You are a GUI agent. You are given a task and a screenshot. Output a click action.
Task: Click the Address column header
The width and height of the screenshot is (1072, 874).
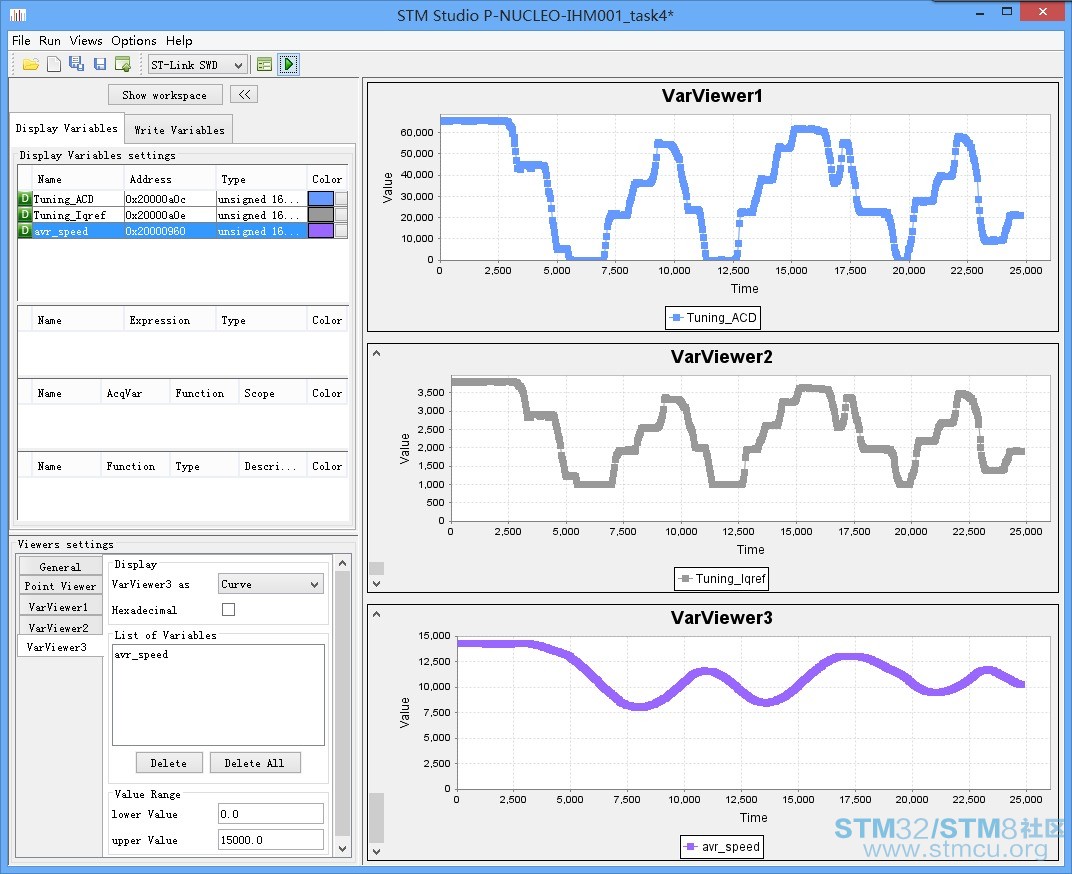click(x=169, y=179)
